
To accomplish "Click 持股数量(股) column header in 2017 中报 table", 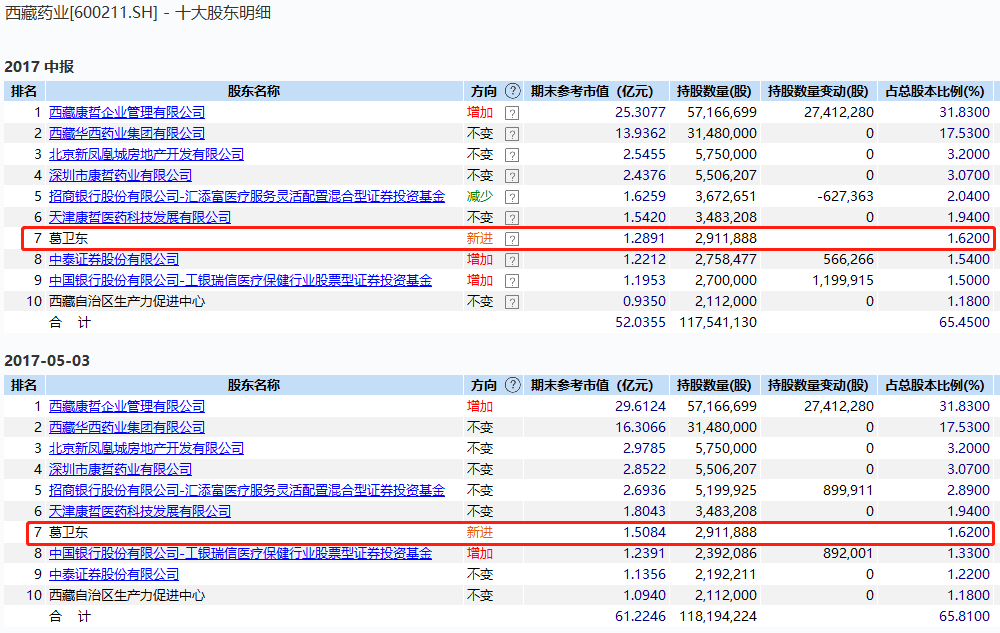I will (x=713, y=91).
